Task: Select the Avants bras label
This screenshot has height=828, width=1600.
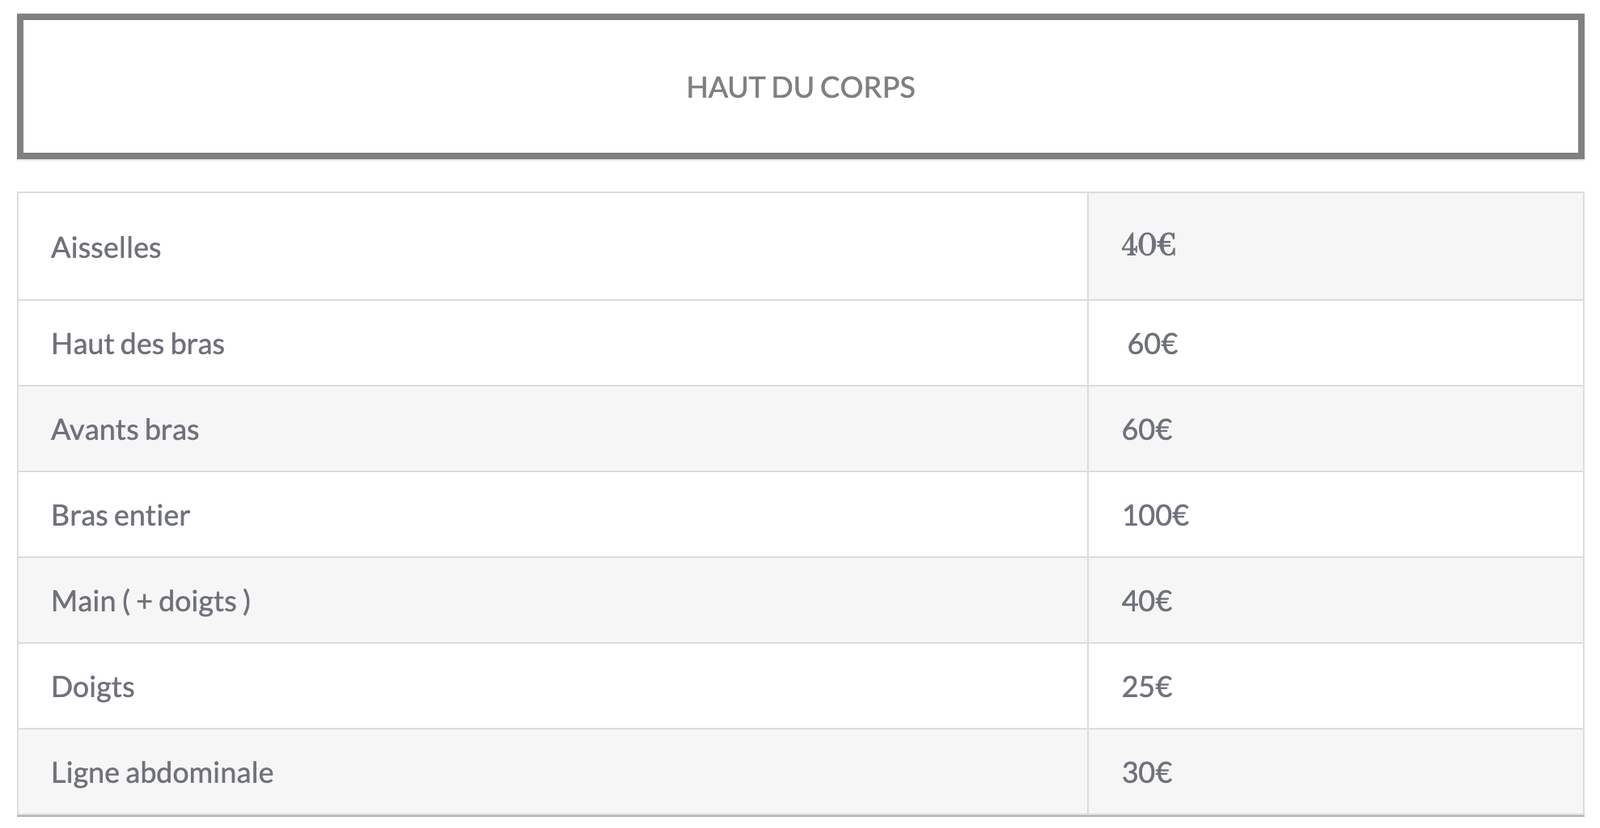Action: point(125,429)
